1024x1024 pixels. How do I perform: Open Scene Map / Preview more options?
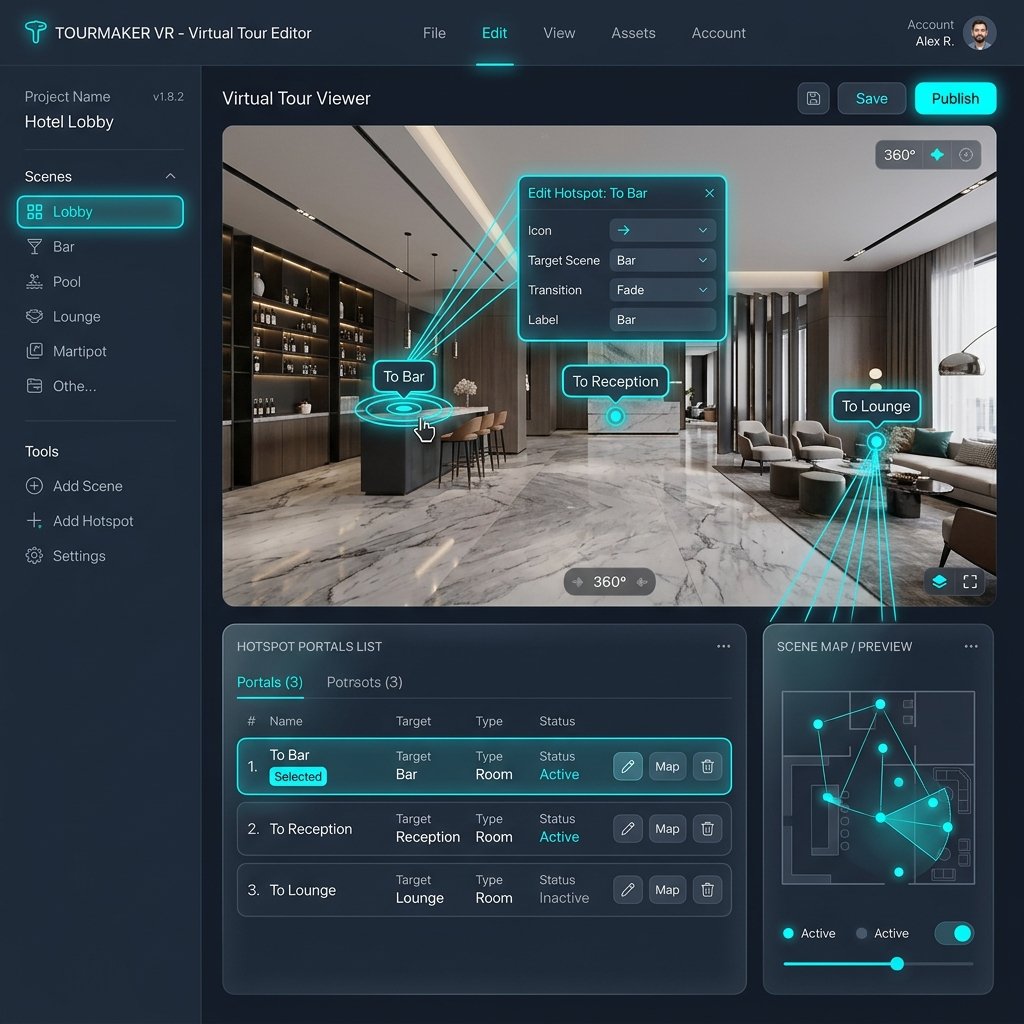tap(971, 647)
